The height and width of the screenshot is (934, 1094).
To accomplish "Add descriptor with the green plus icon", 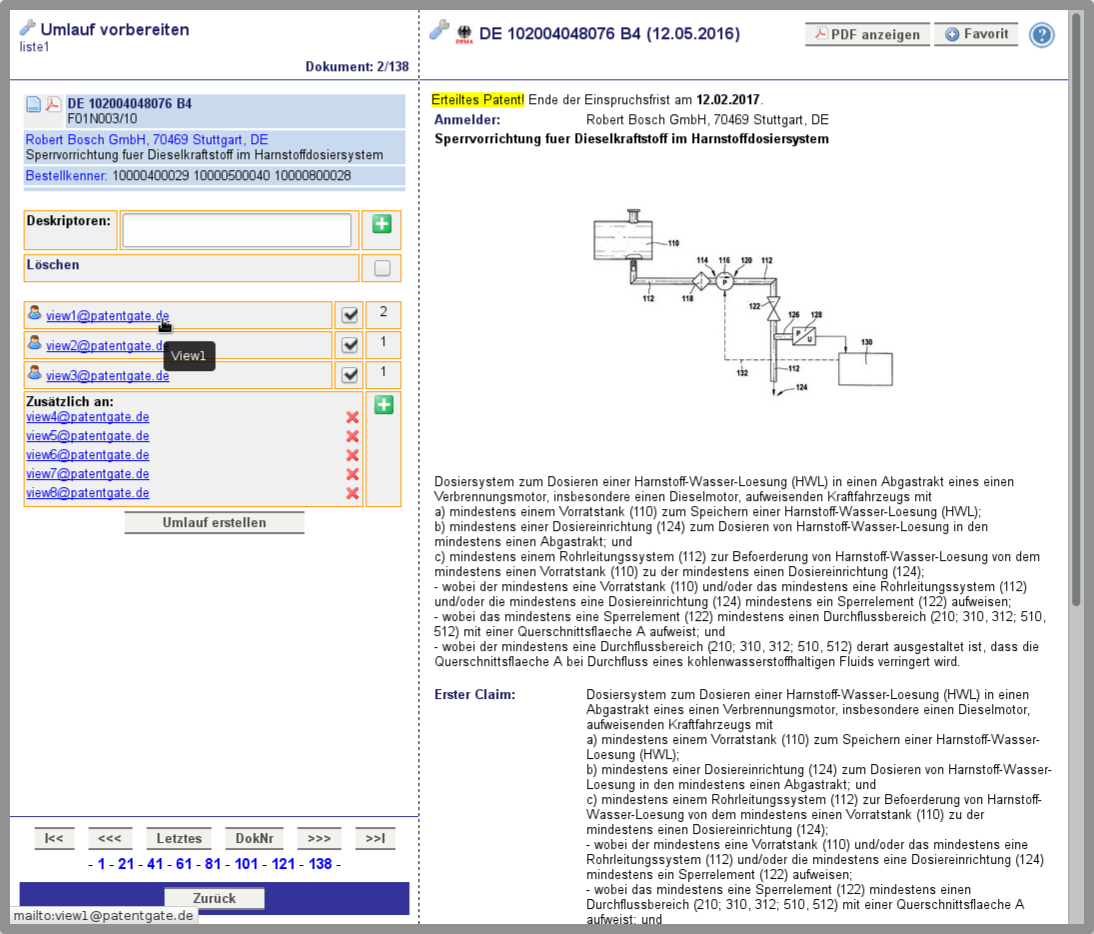I will click(x=382, y=224).
